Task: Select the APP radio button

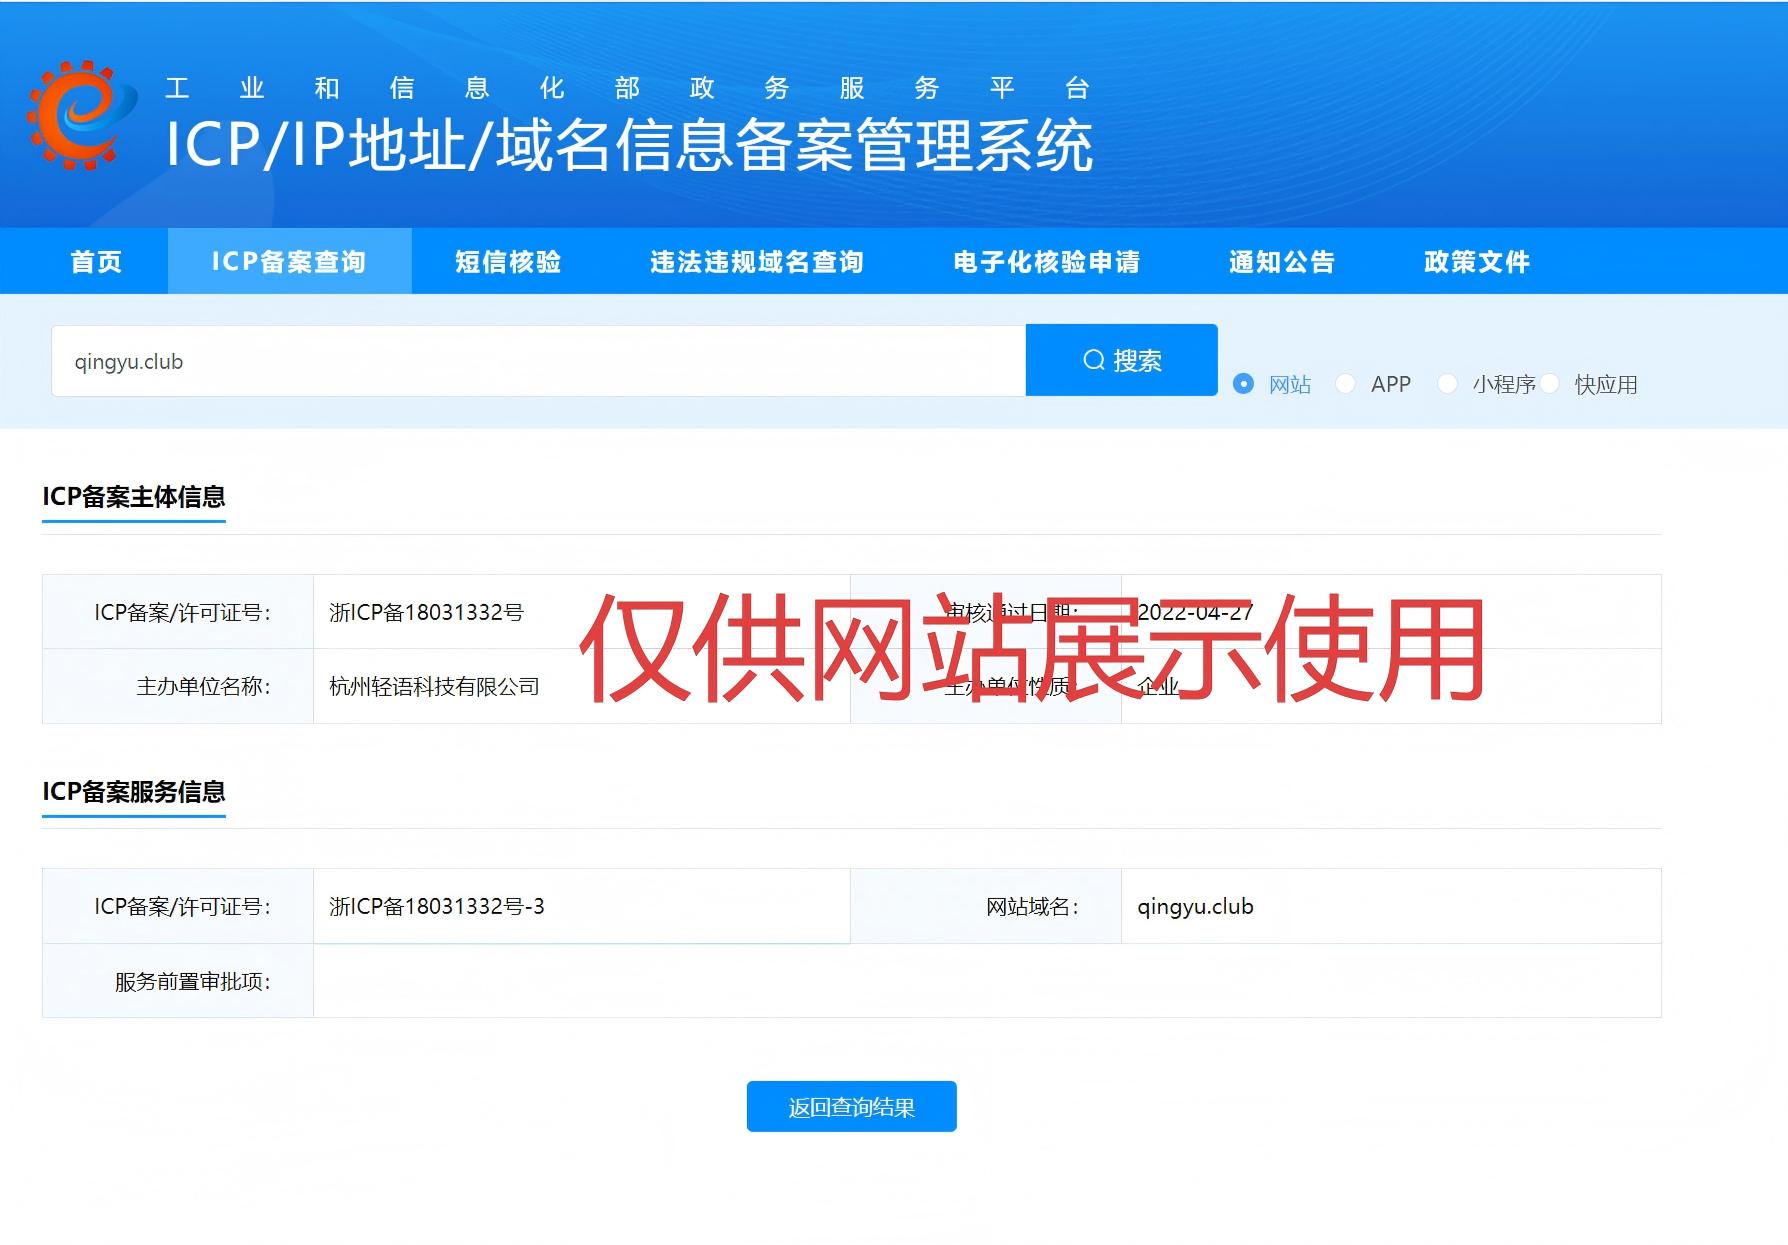Action: click(x=1347, y=384)
